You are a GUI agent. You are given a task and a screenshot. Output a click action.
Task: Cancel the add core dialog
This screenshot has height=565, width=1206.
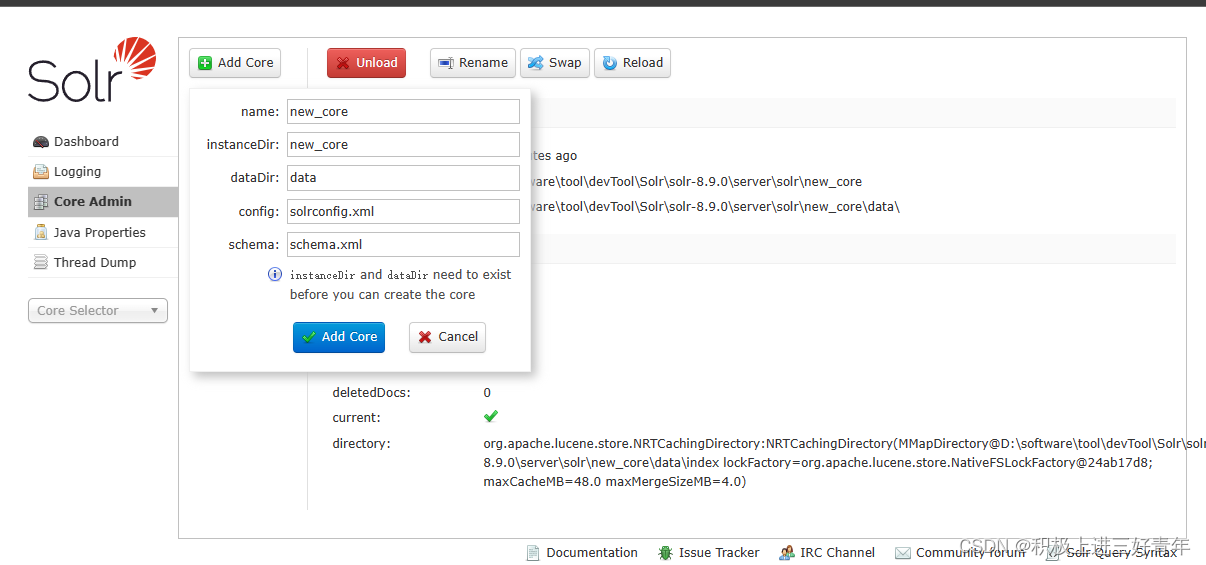tap(447, 337)
